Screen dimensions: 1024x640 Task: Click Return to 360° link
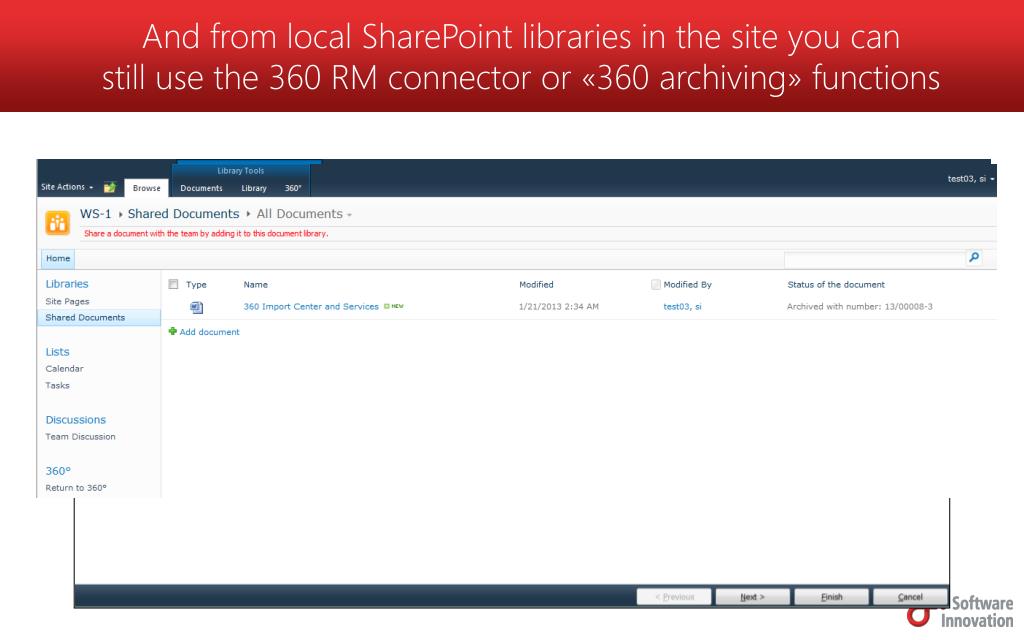coord(76,488)
